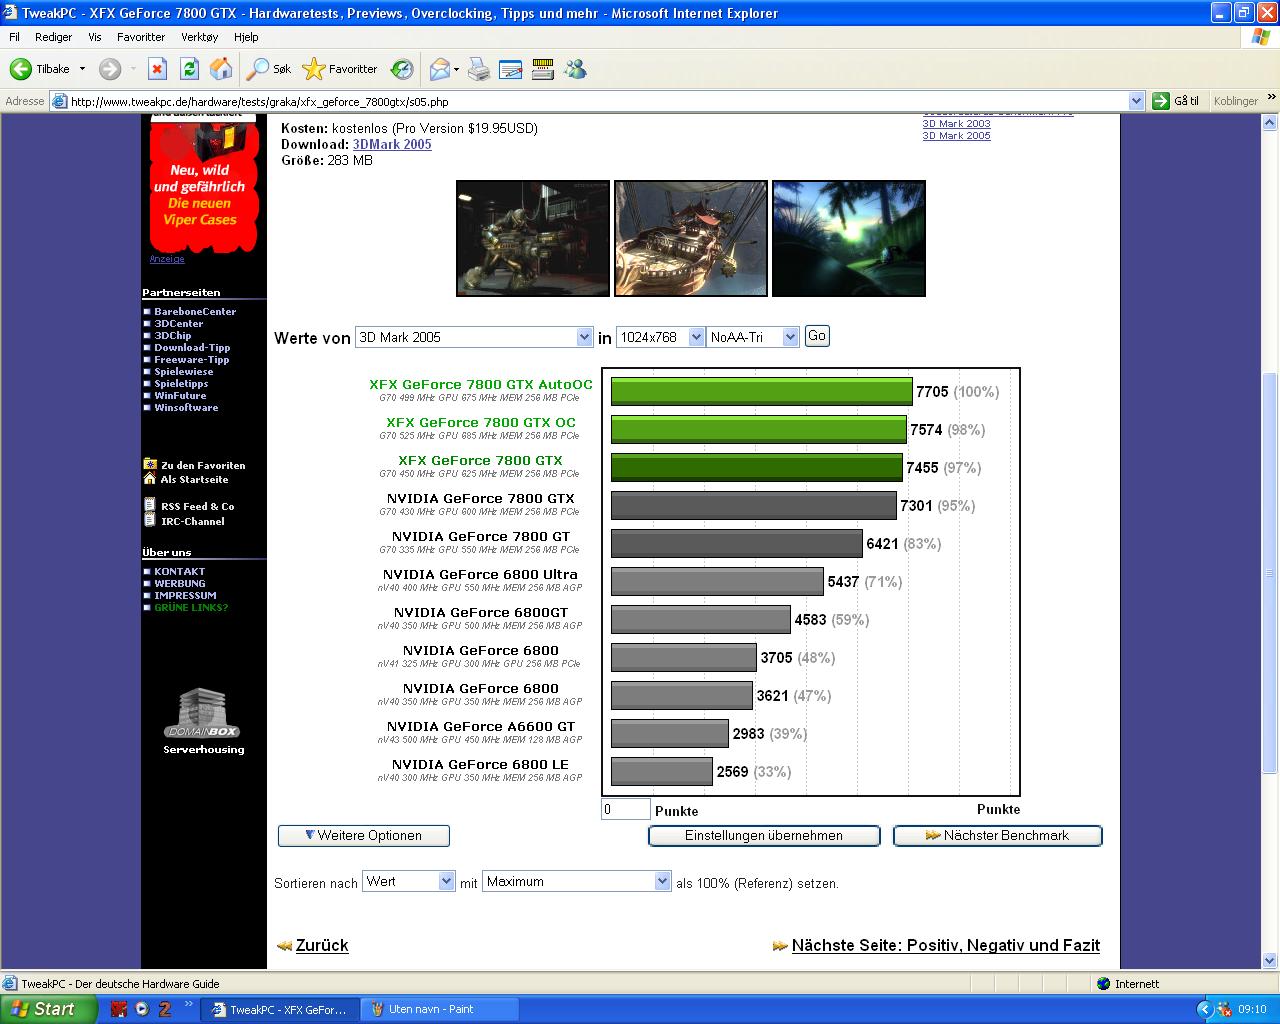Screen dimensions: 1280x1024
Task: Open the IRC-Channel link
Action: 193,521
